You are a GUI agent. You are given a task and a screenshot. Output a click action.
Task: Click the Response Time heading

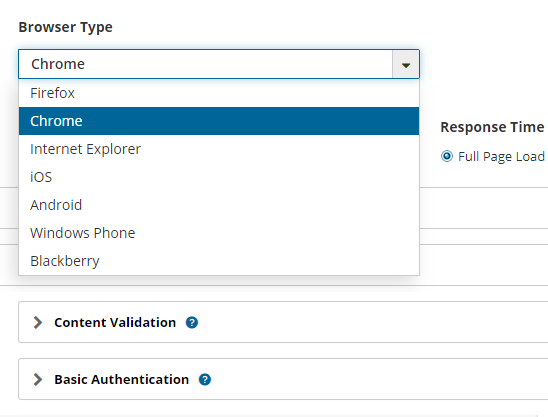[492, 127]
